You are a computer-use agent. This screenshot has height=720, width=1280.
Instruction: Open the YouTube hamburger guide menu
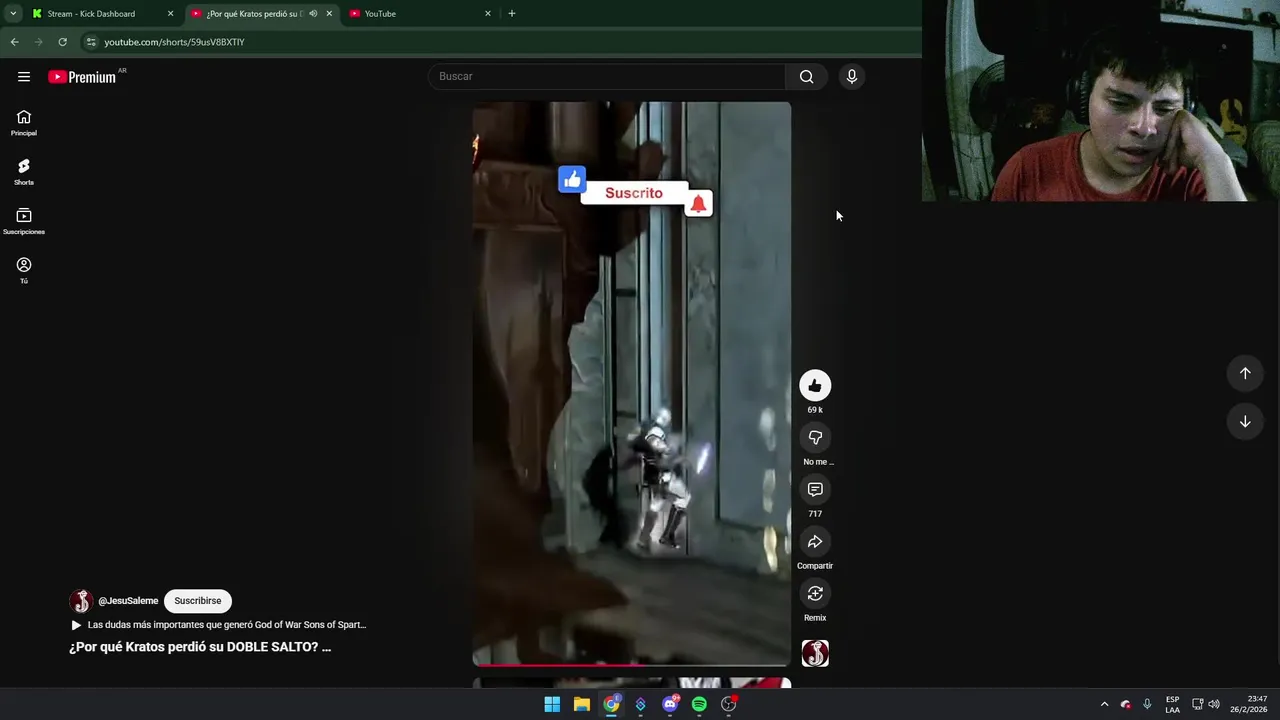[24, 77]
